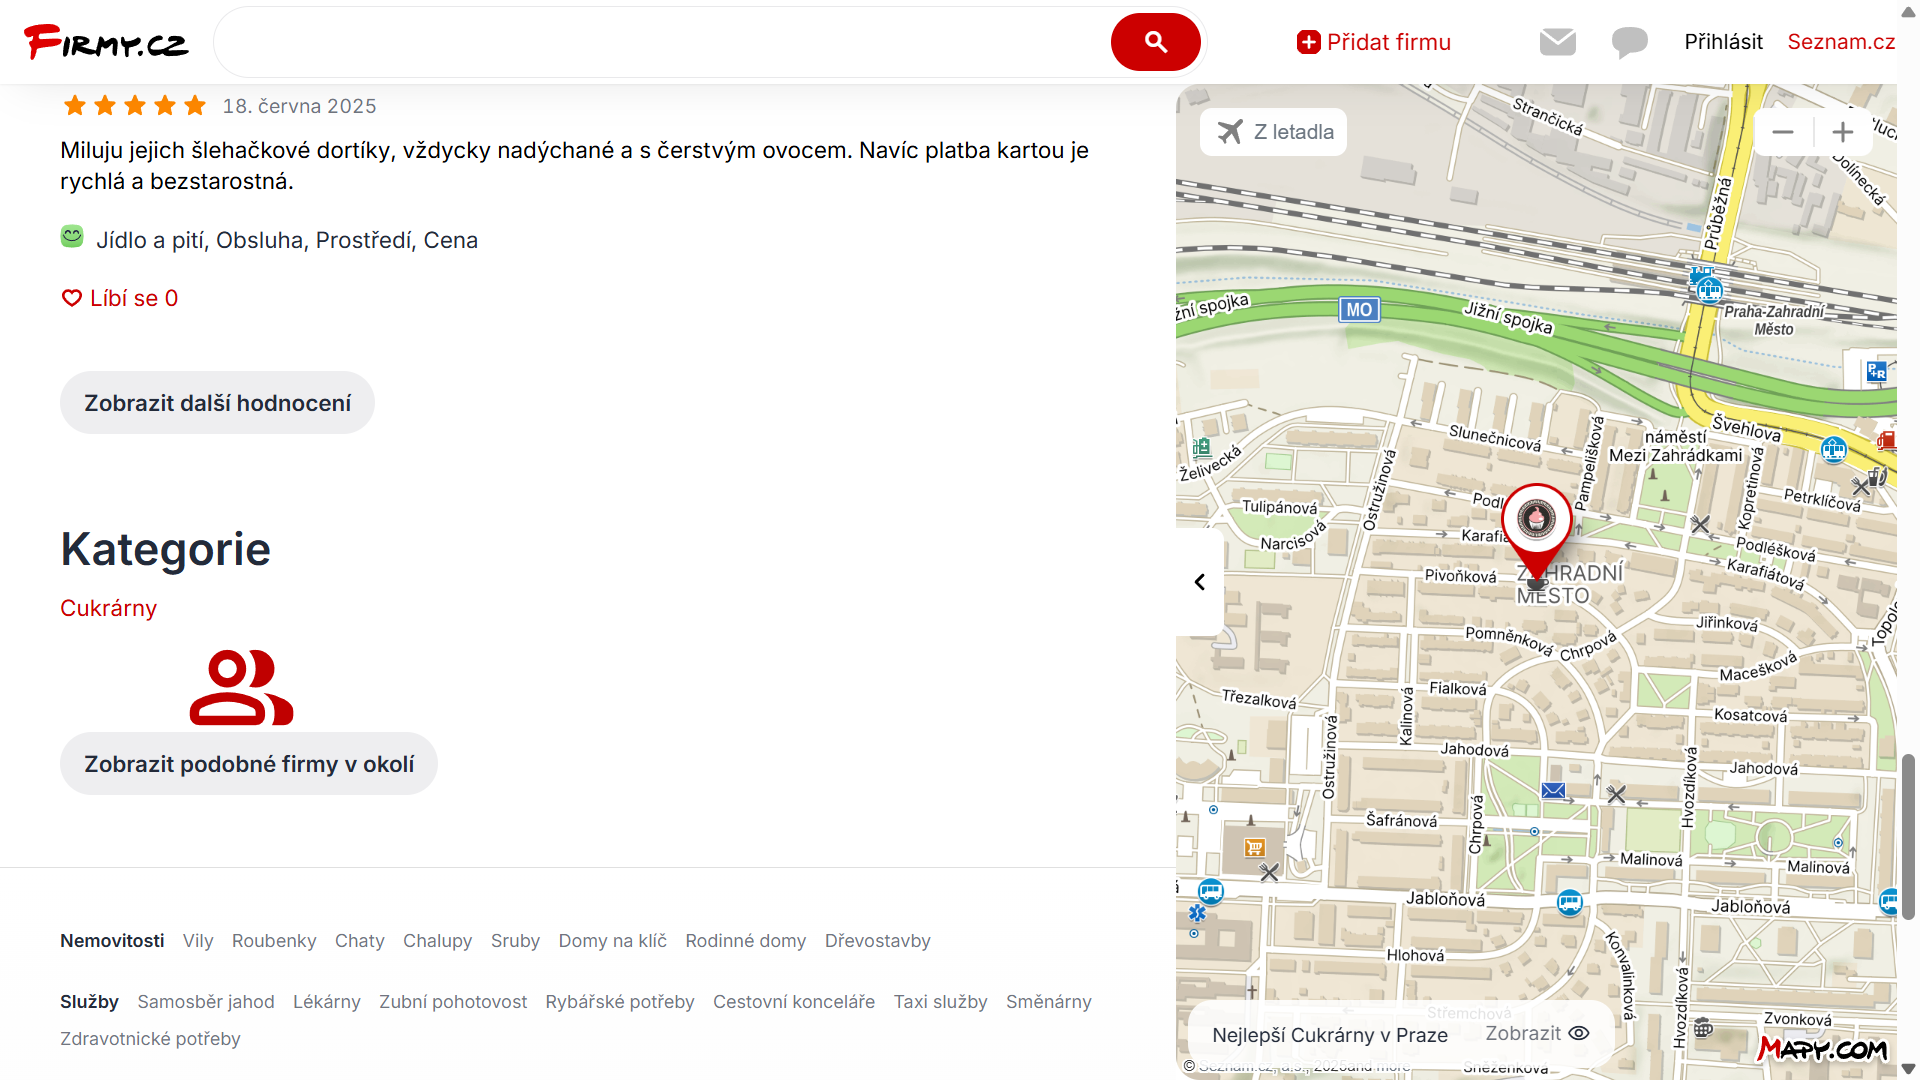
Task: Toggle Zobrazit eye for Nejlepší Cukrárny
Action: pos(1537,1033)
